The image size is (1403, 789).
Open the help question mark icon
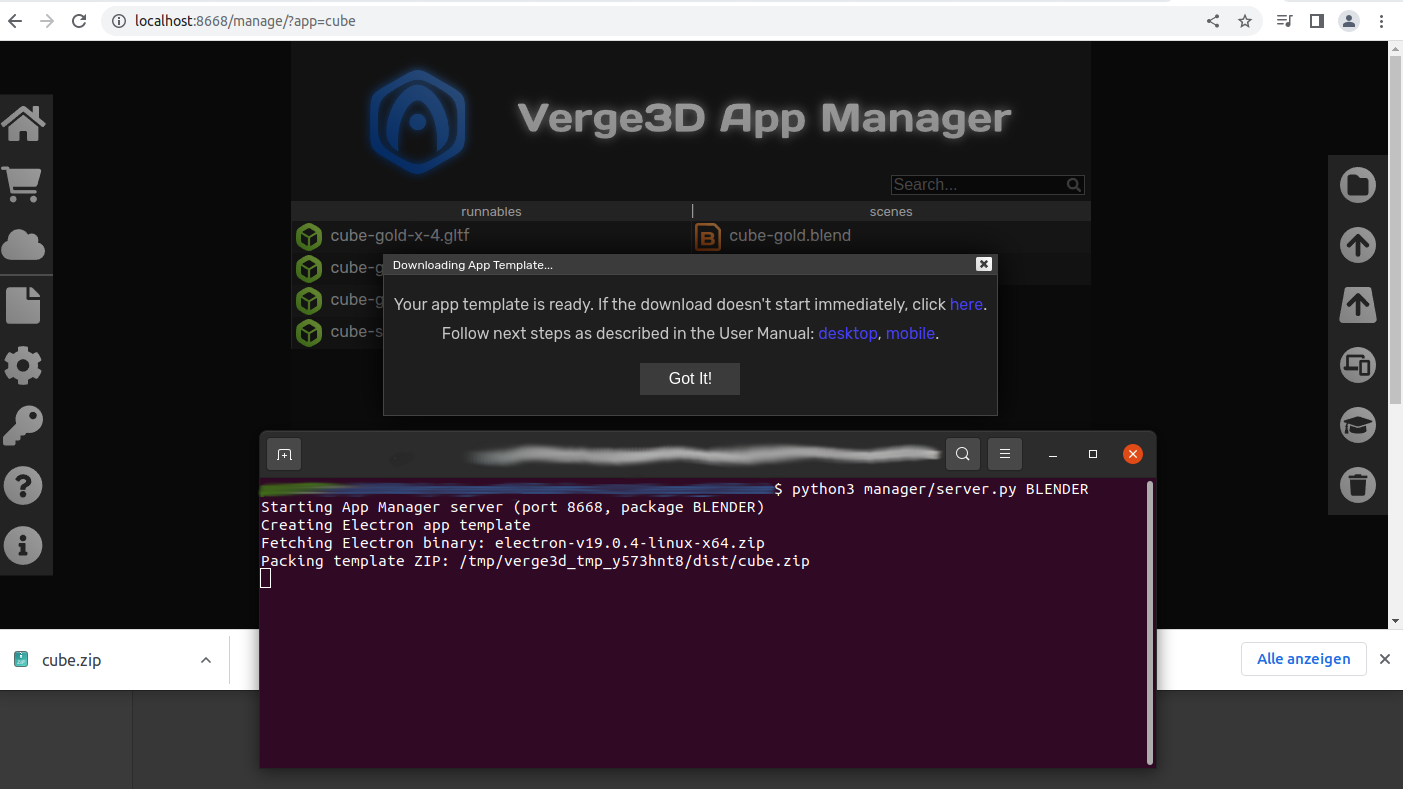(23, 486)
